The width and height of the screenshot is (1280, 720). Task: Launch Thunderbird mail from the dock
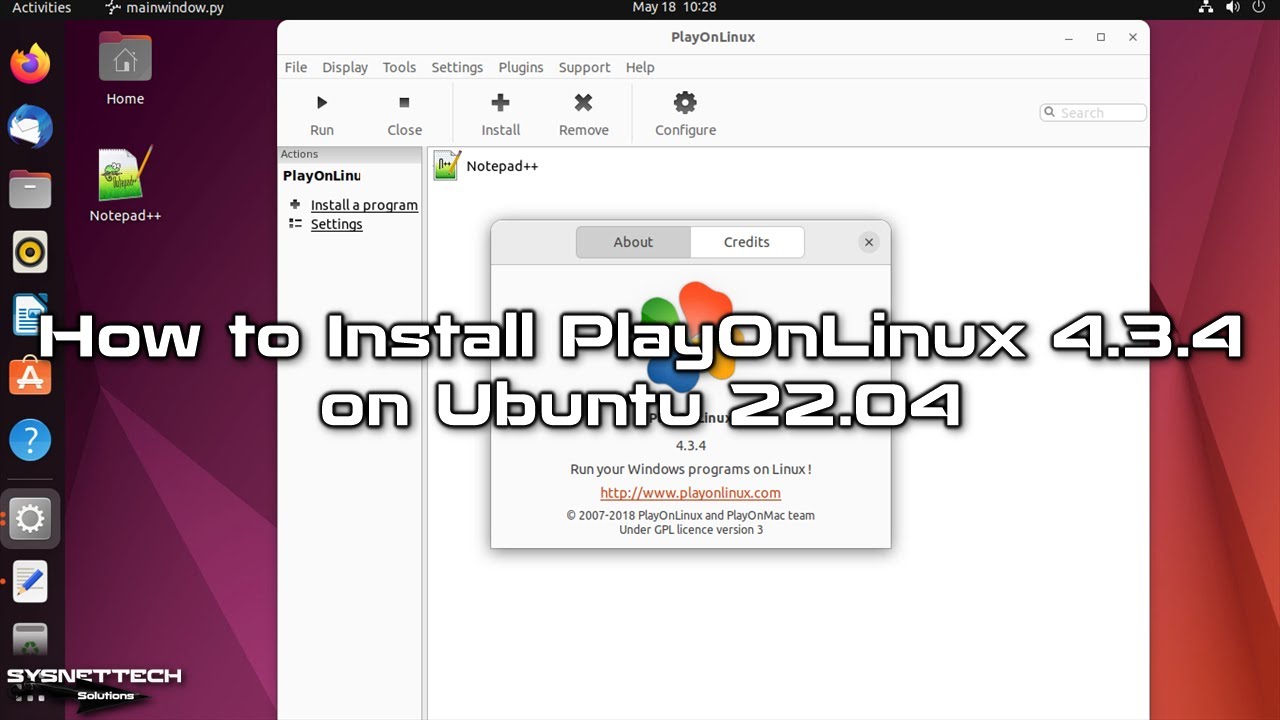tap(30, 127)
